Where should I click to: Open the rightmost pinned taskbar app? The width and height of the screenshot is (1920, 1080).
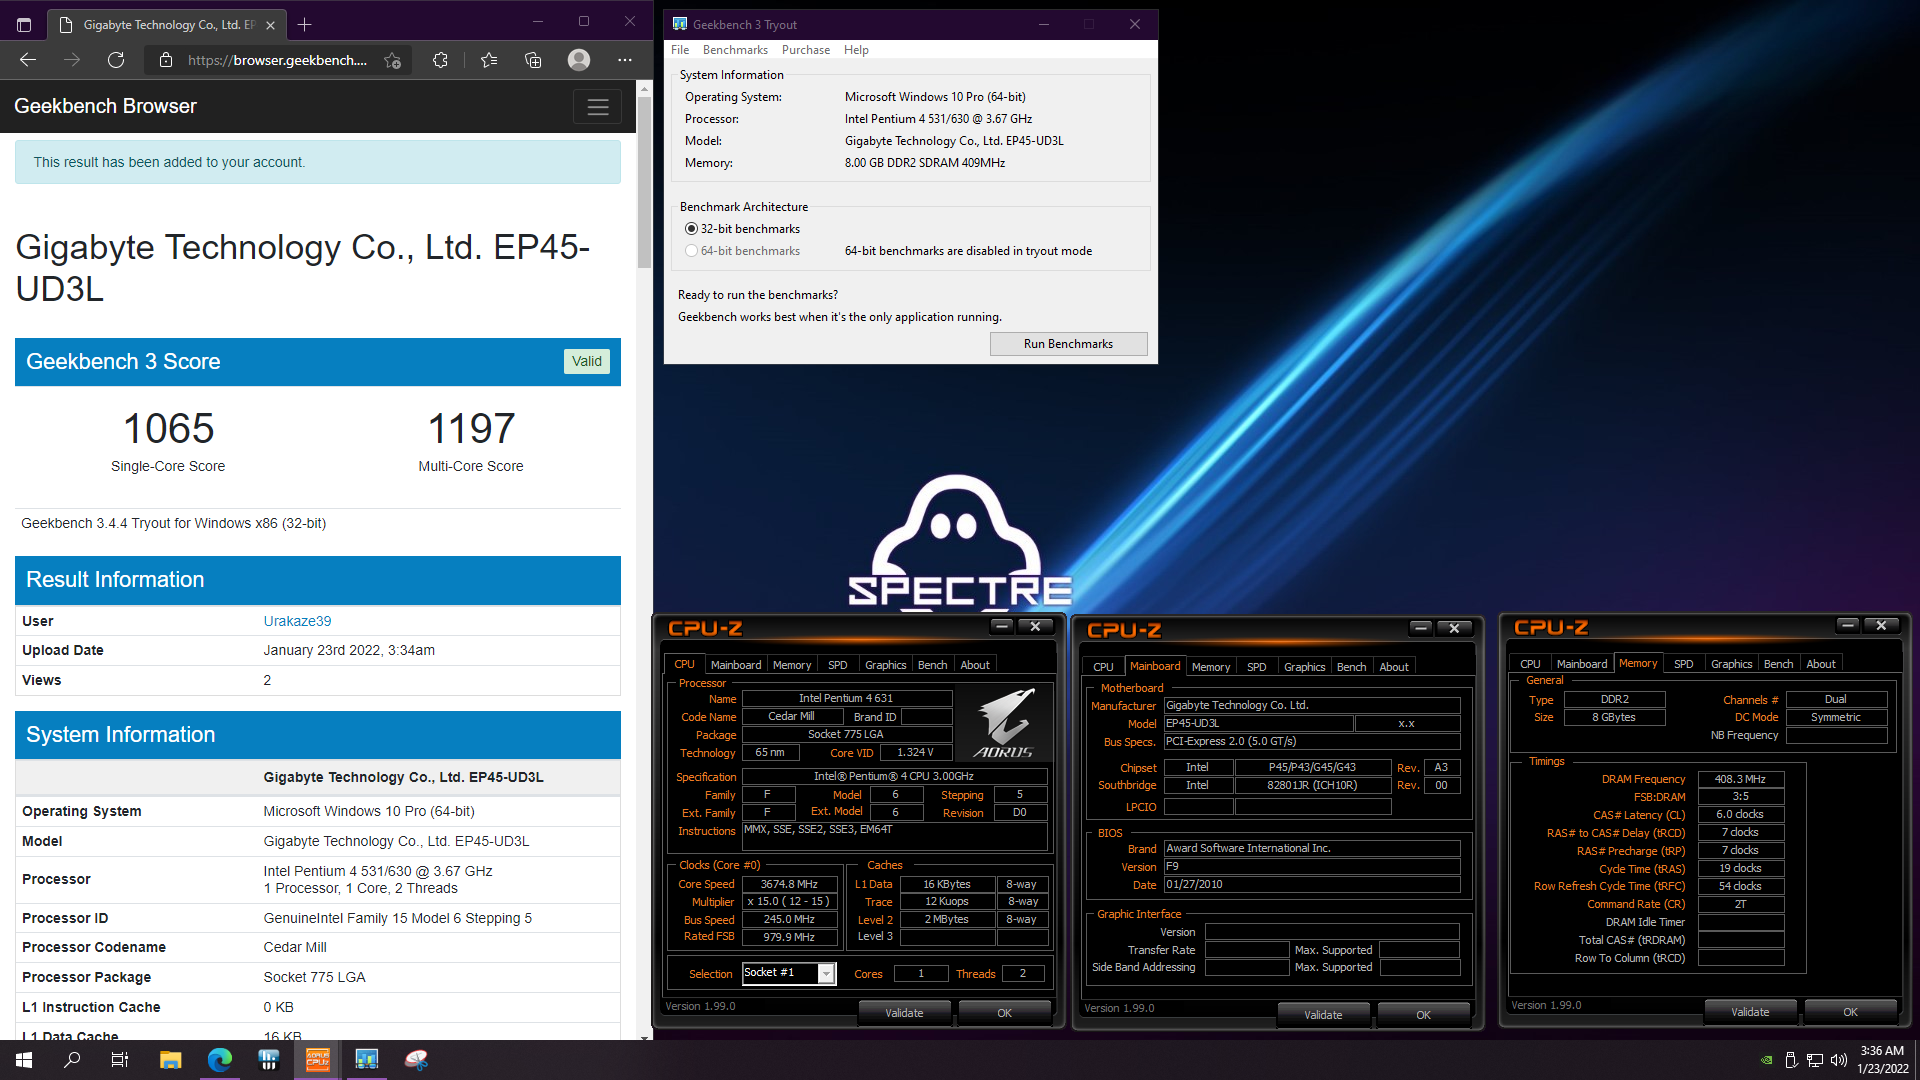pyautogui.click(x=416, y=1060)
